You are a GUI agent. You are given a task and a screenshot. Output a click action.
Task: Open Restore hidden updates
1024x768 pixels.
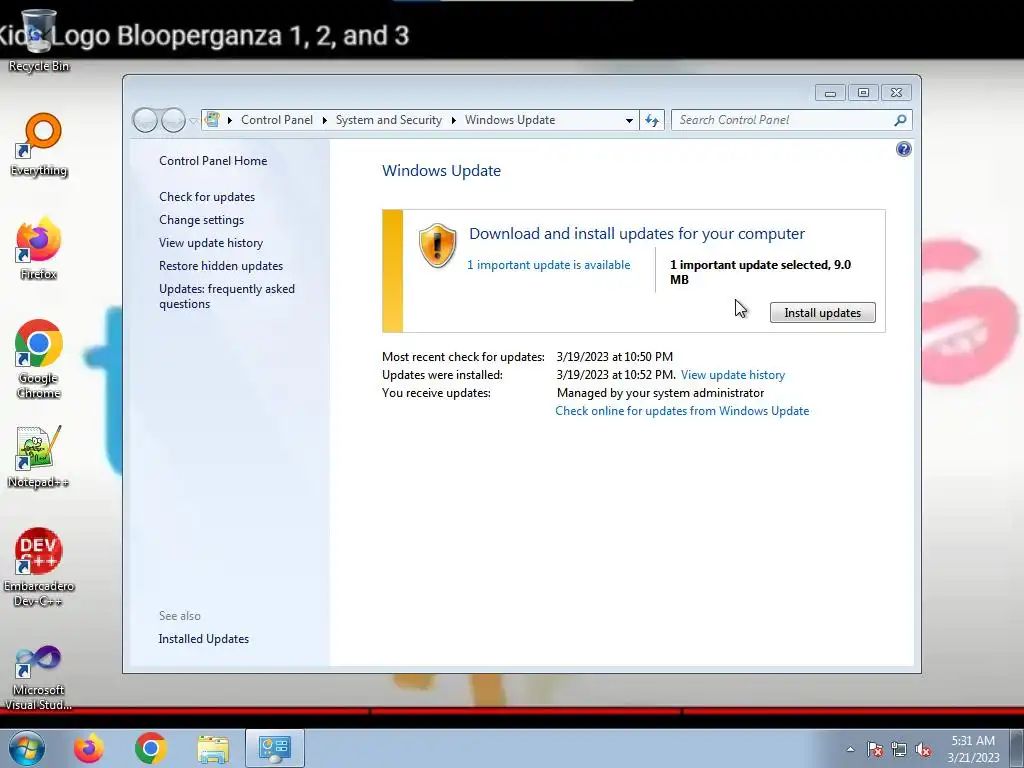click(221, 266)
